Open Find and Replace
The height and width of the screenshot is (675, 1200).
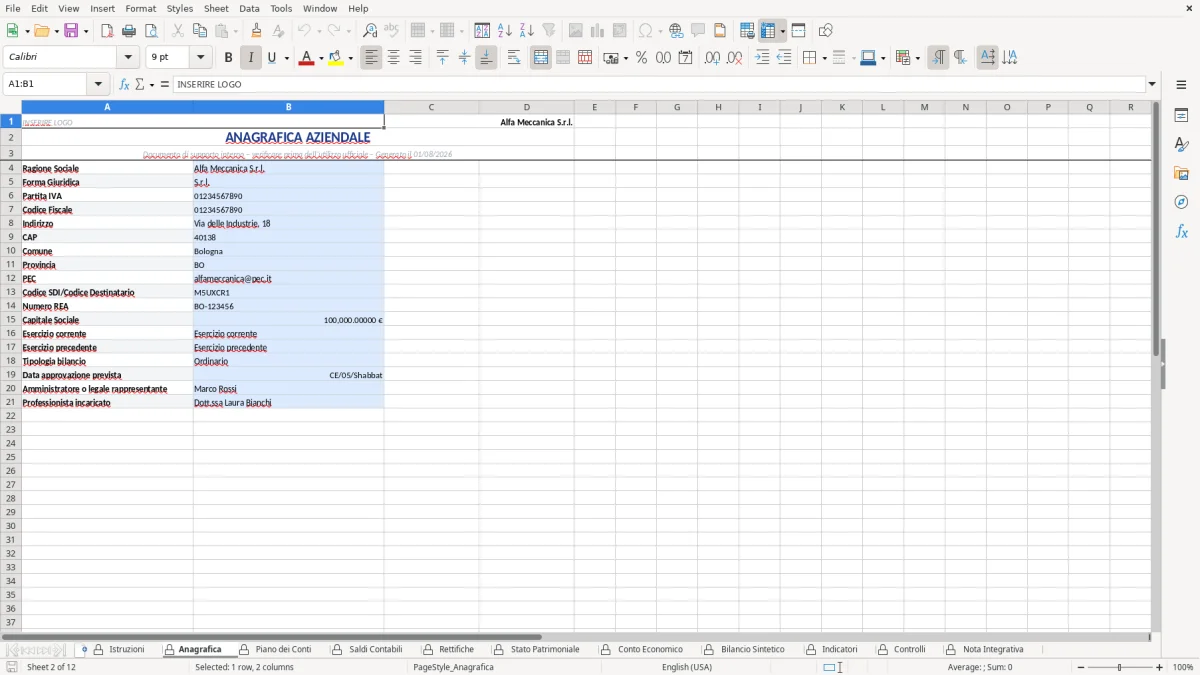pyautogui.click(x=370, y=31)
